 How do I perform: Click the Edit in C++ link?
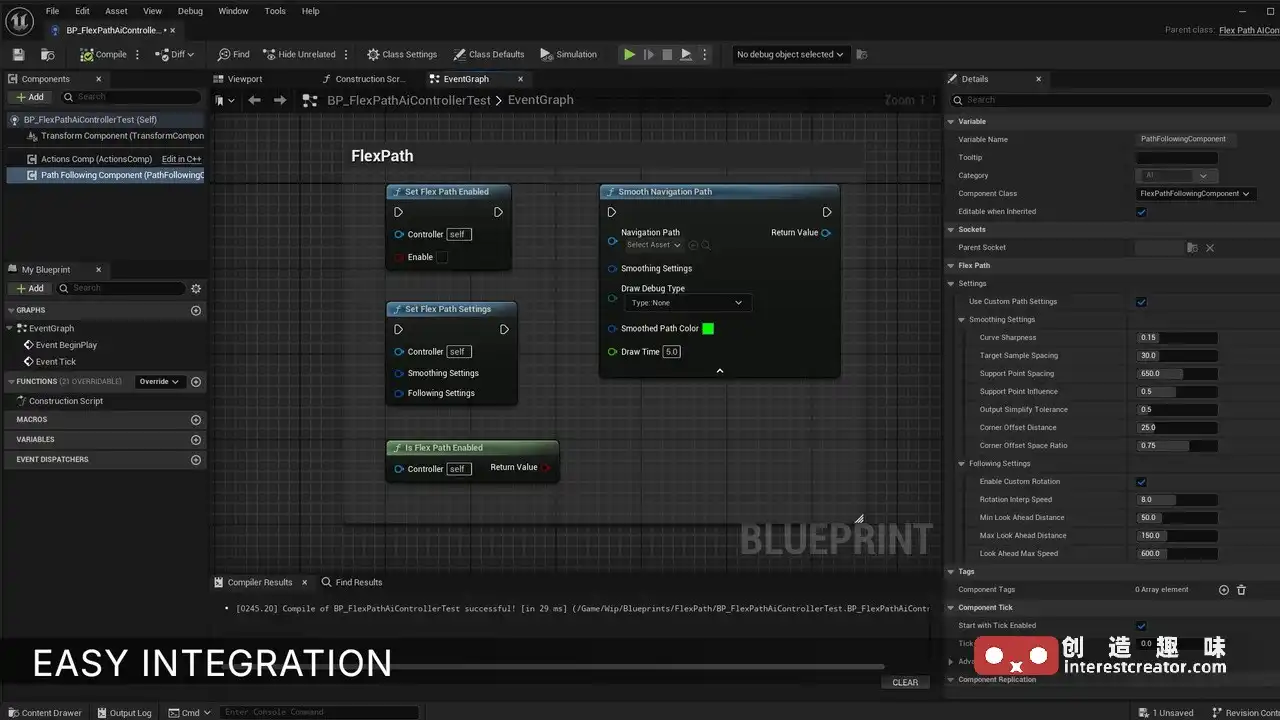[x=181, y=159]
